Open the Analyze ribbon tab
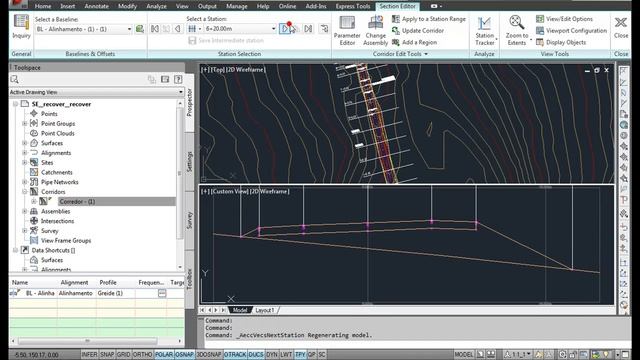This screenshot has height=360, width=640. coord(156,6)
